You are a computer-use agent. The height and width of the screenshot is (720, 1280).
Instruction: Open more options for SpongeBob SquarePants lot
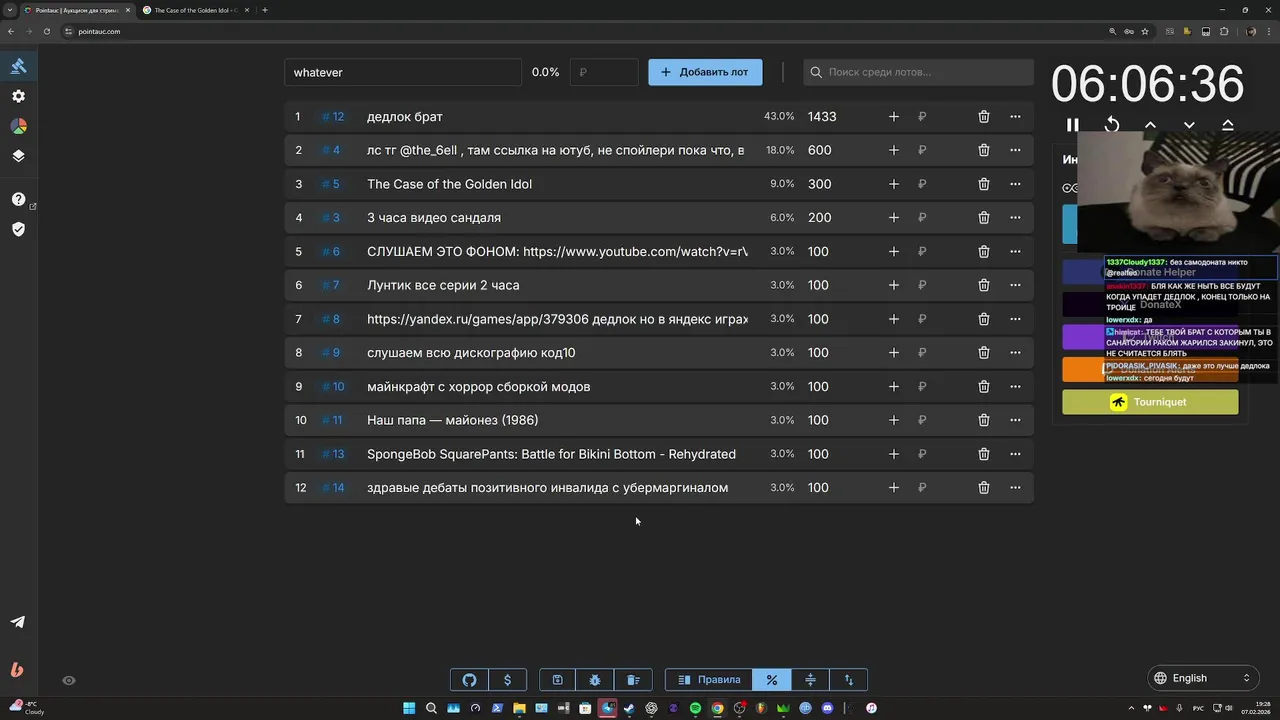[x=1015, y=454]
